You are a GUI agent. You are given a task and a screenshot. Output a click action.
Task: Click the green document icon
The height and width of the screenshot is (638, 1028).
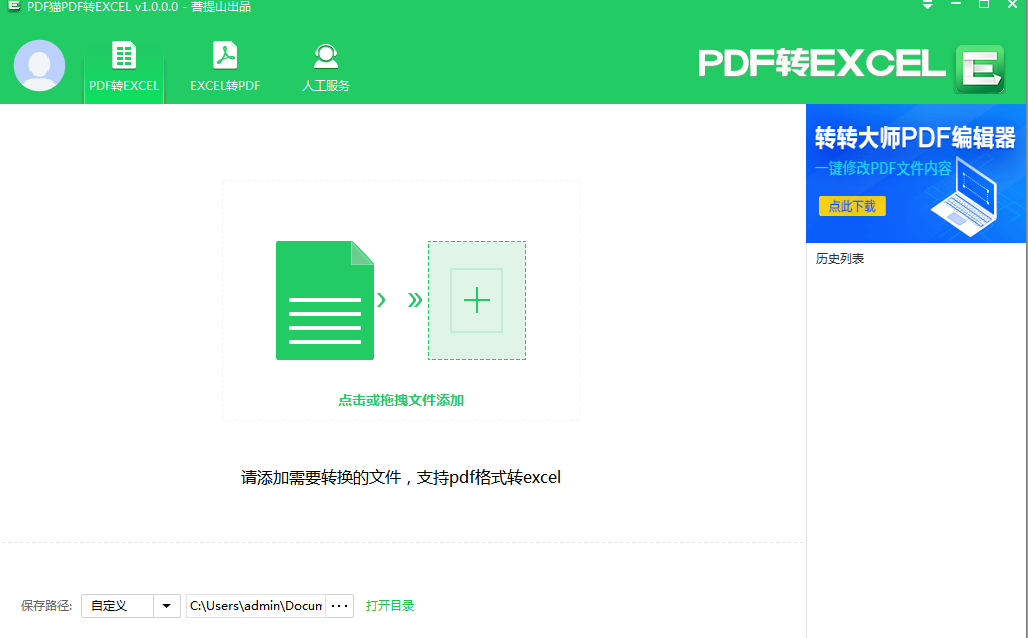coord(325,300)
